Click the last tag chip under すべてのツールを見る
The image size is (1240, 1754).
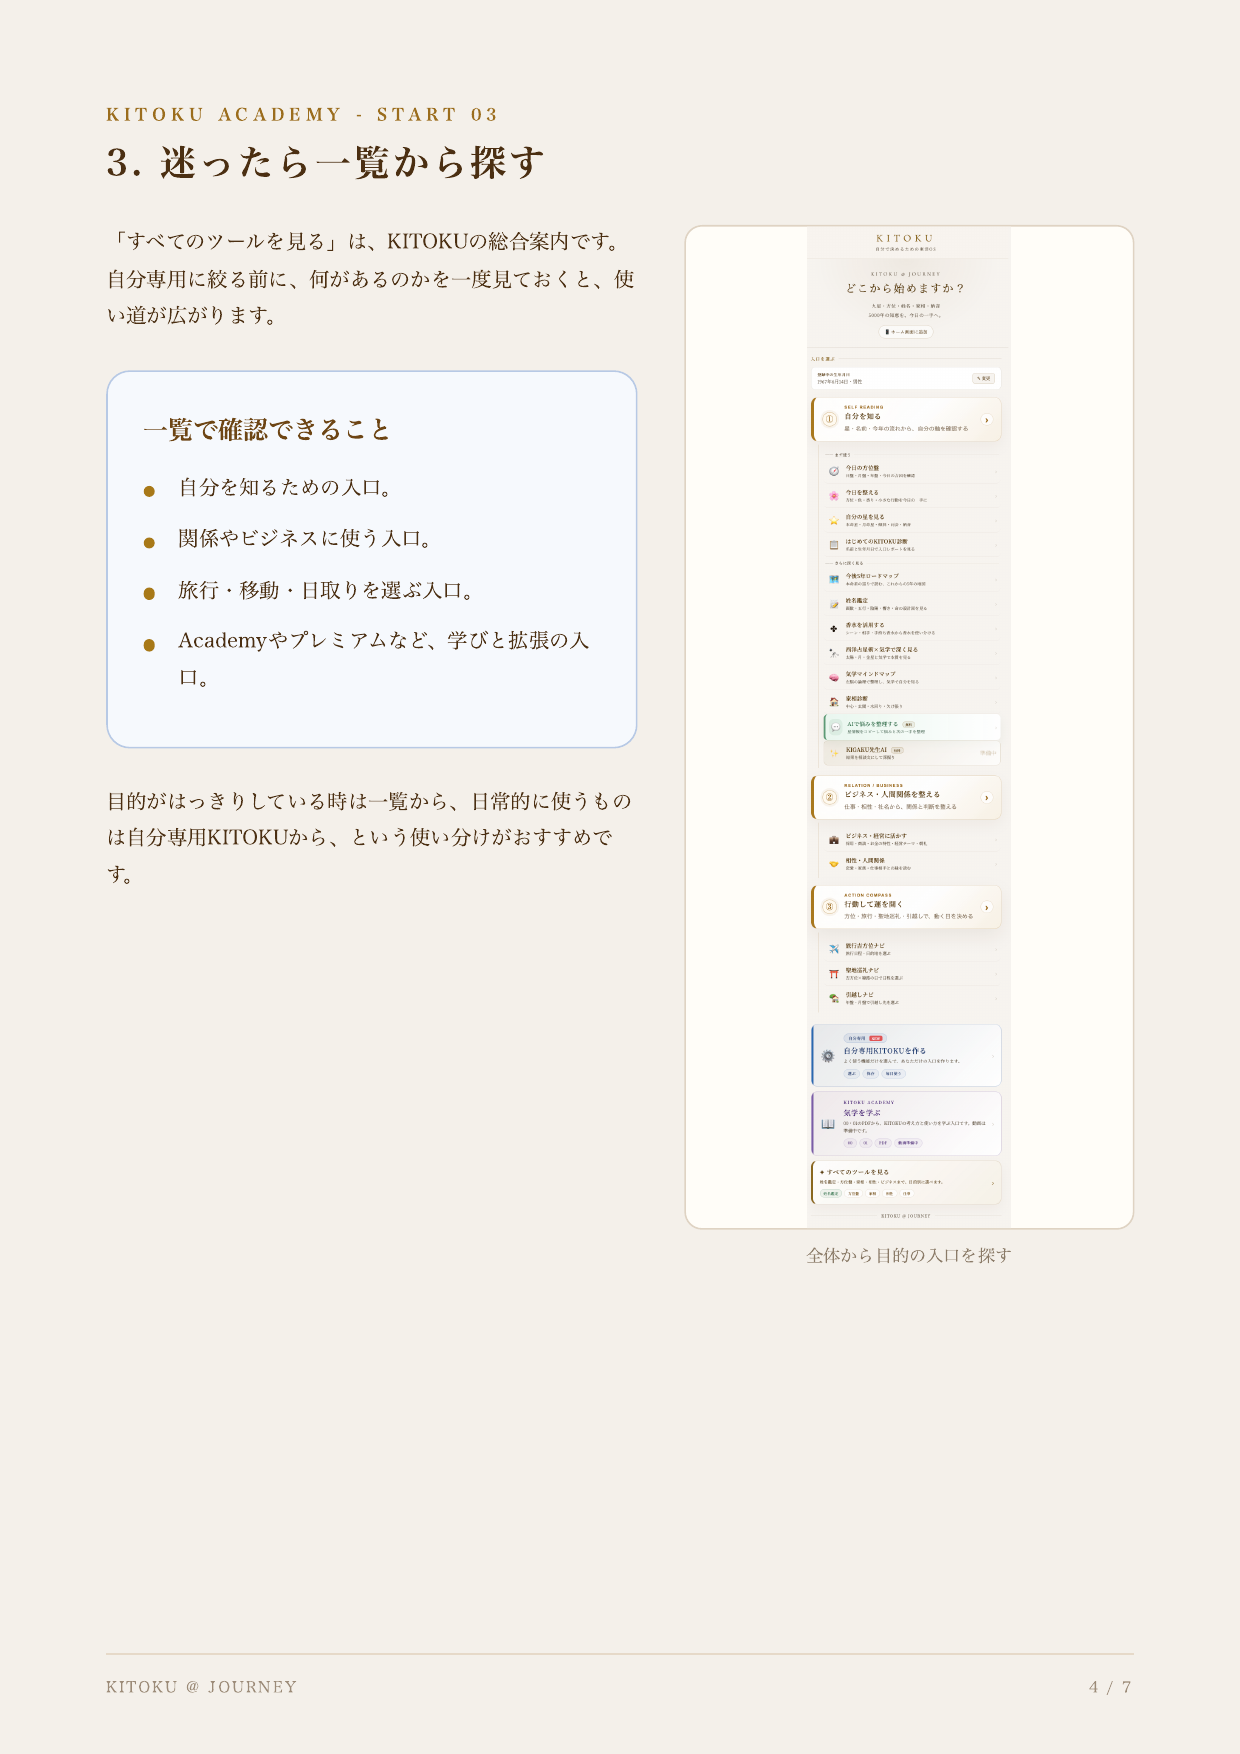[907, 1193]
